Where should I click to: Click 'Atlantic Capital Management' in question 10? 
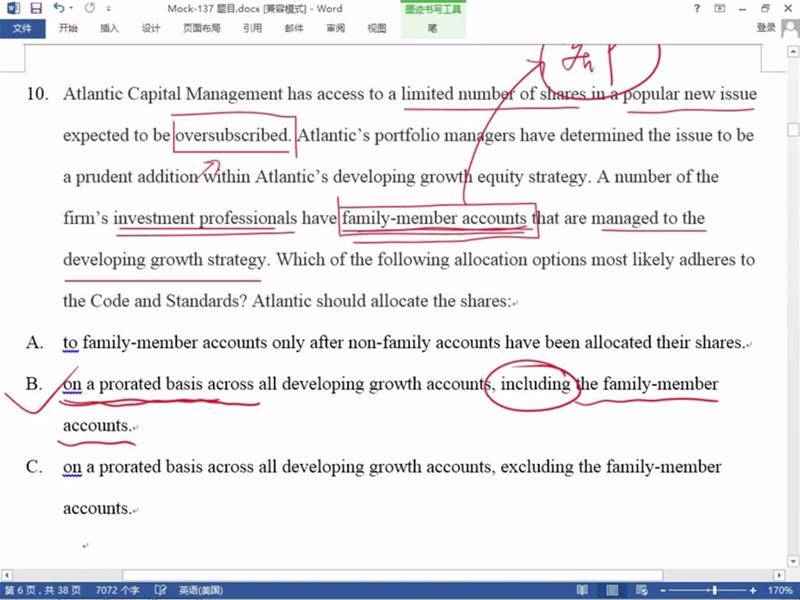(173, 94)
